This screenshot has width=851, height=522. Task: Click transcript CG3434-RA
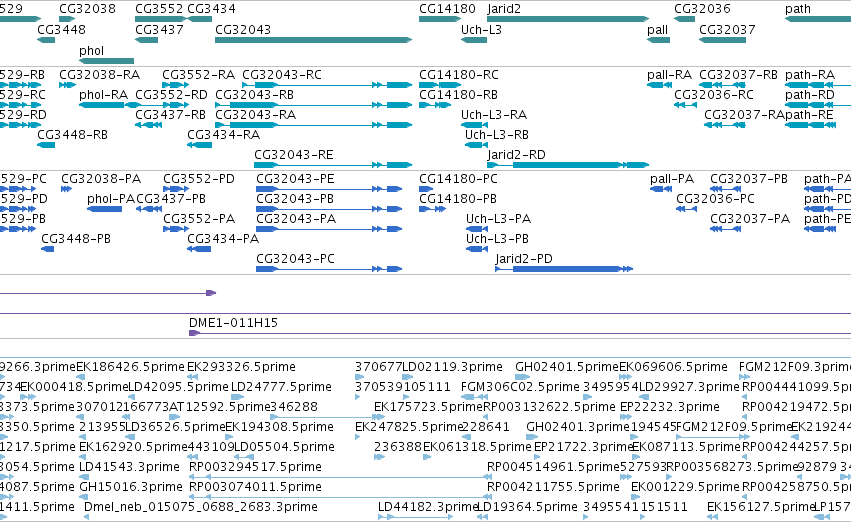pyautogui.click(x=224, y=135)
